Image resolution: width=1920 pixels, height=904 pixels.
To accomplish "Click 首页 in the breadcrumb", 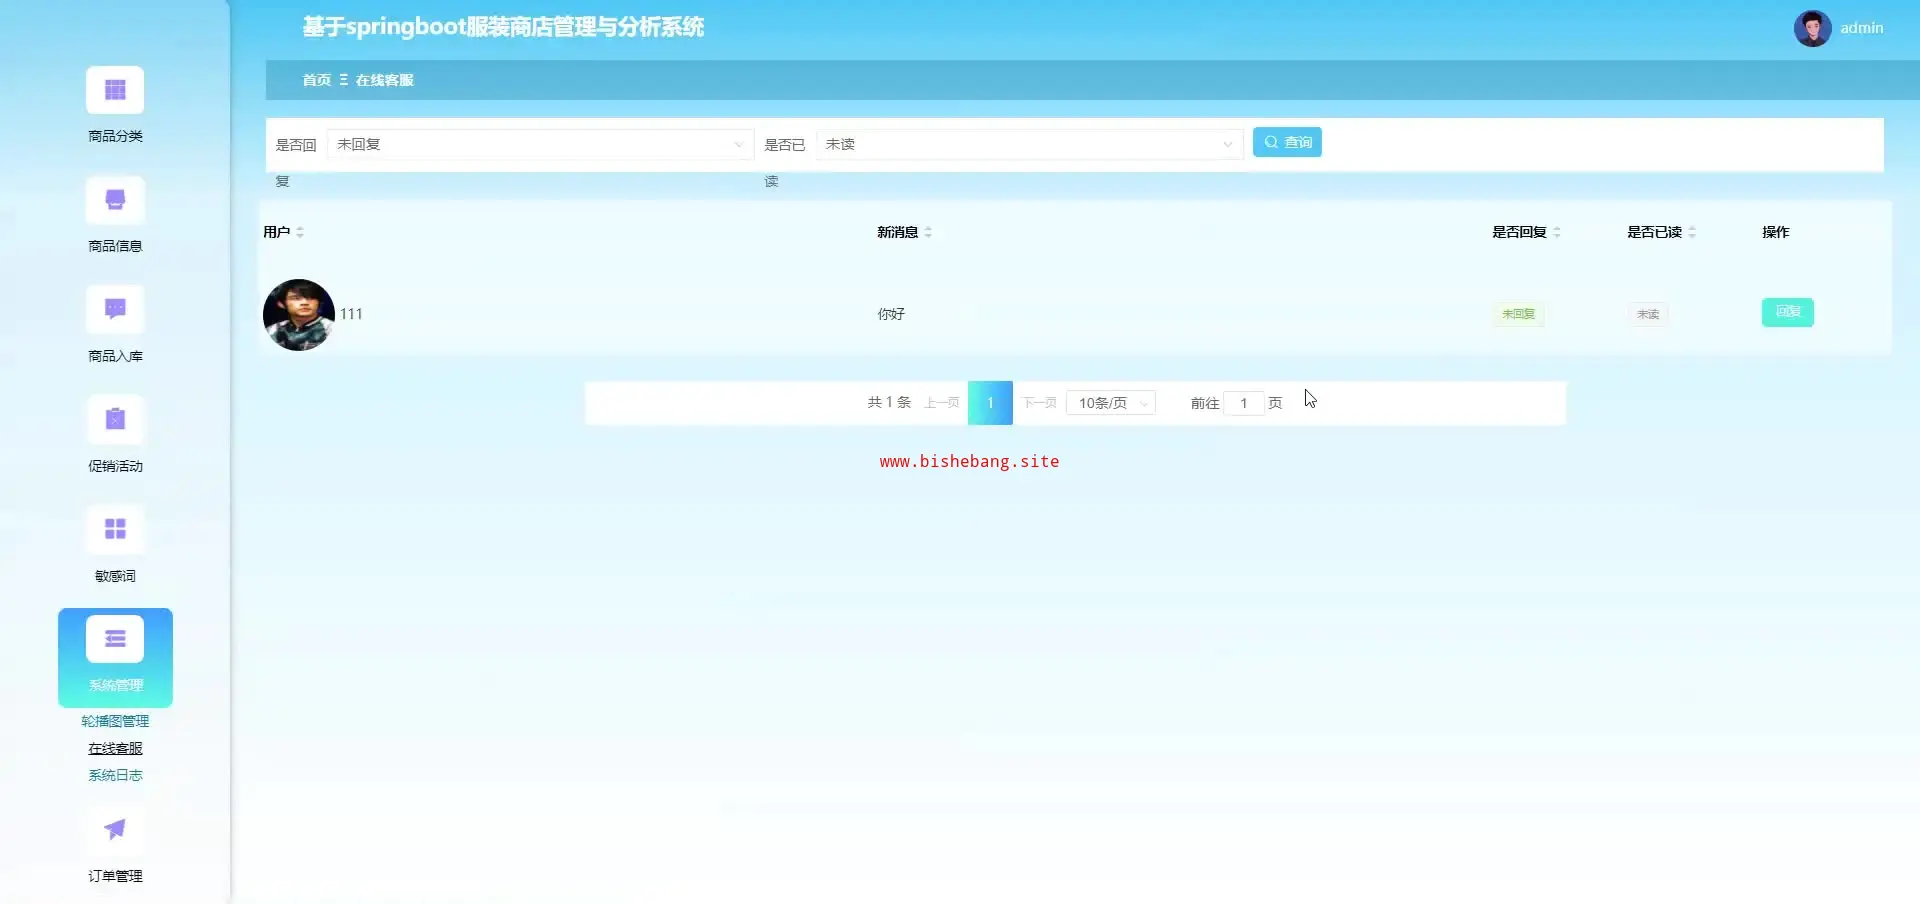I will pos(317,80).
